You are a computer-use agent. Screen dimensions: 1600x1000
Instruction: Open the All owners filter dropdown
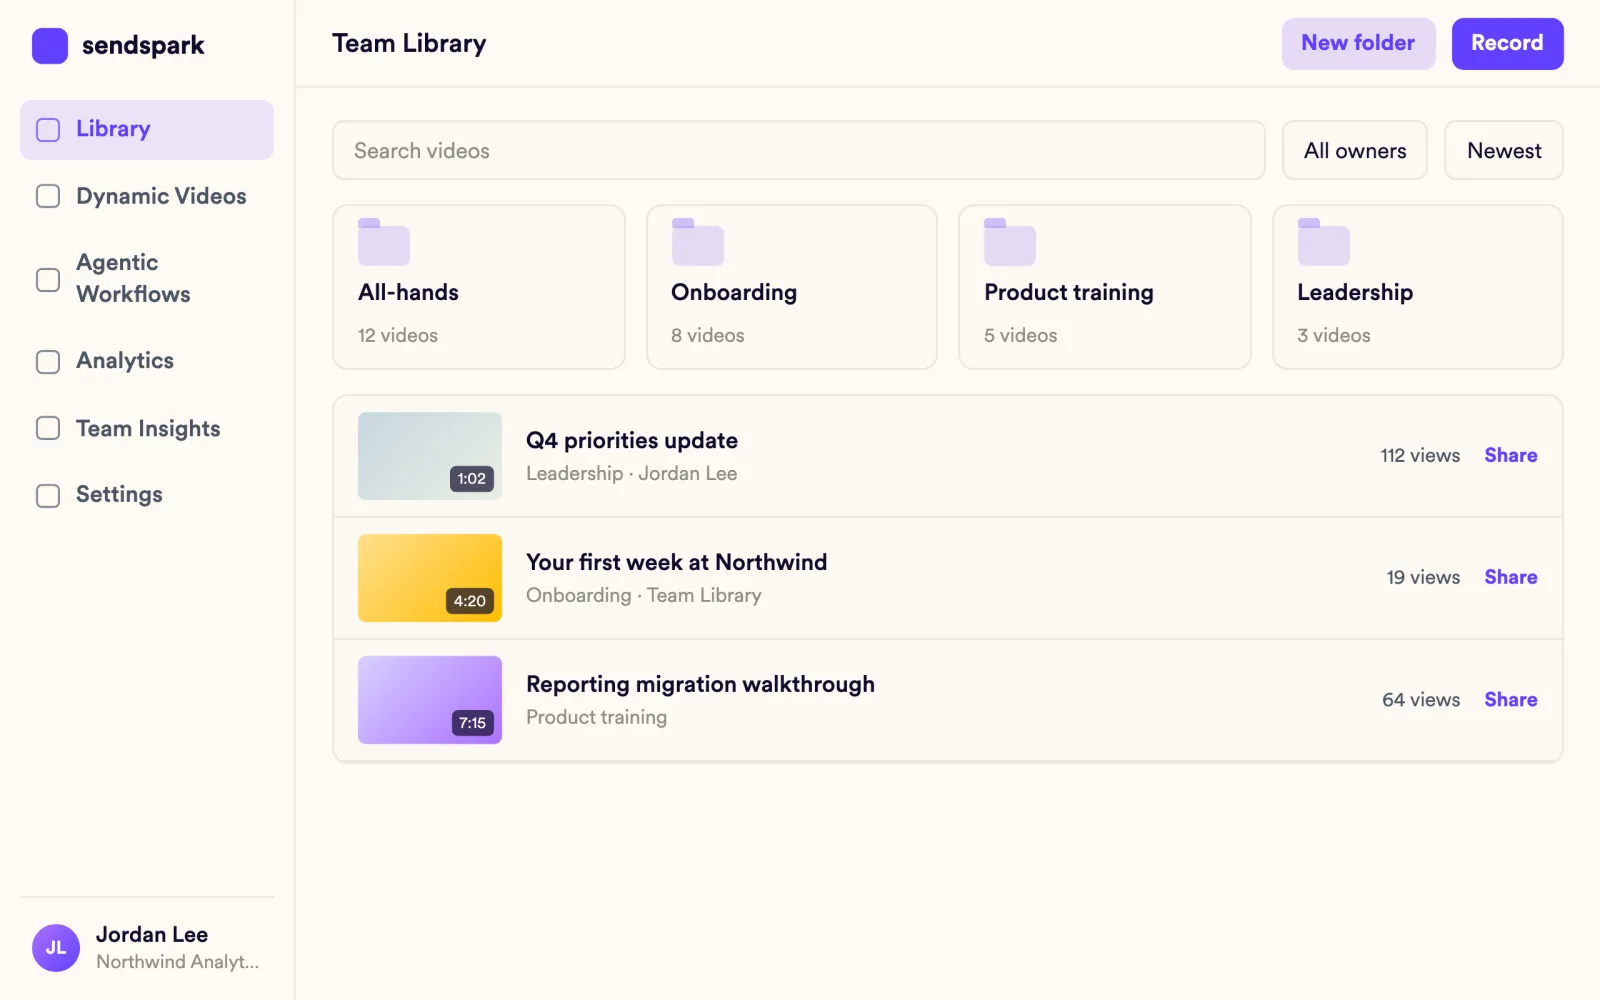[1355, 151]
